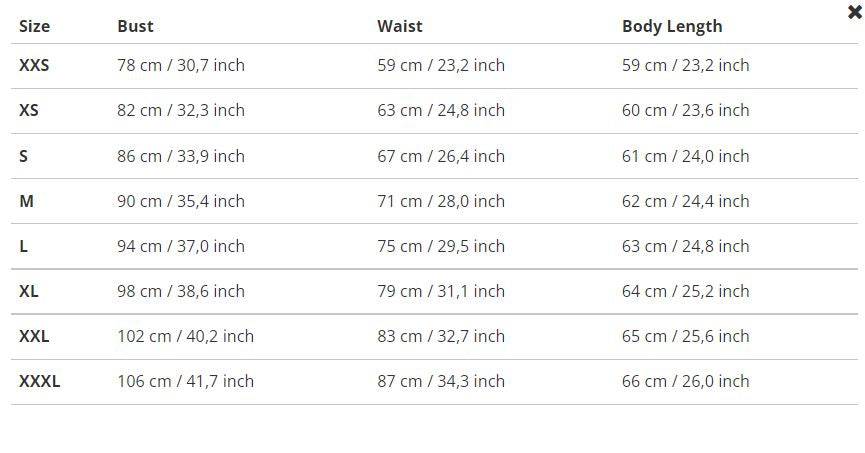Click the M size label
Image resolution: width=865 pixels, height=453 pixels.
click(26, 201)
